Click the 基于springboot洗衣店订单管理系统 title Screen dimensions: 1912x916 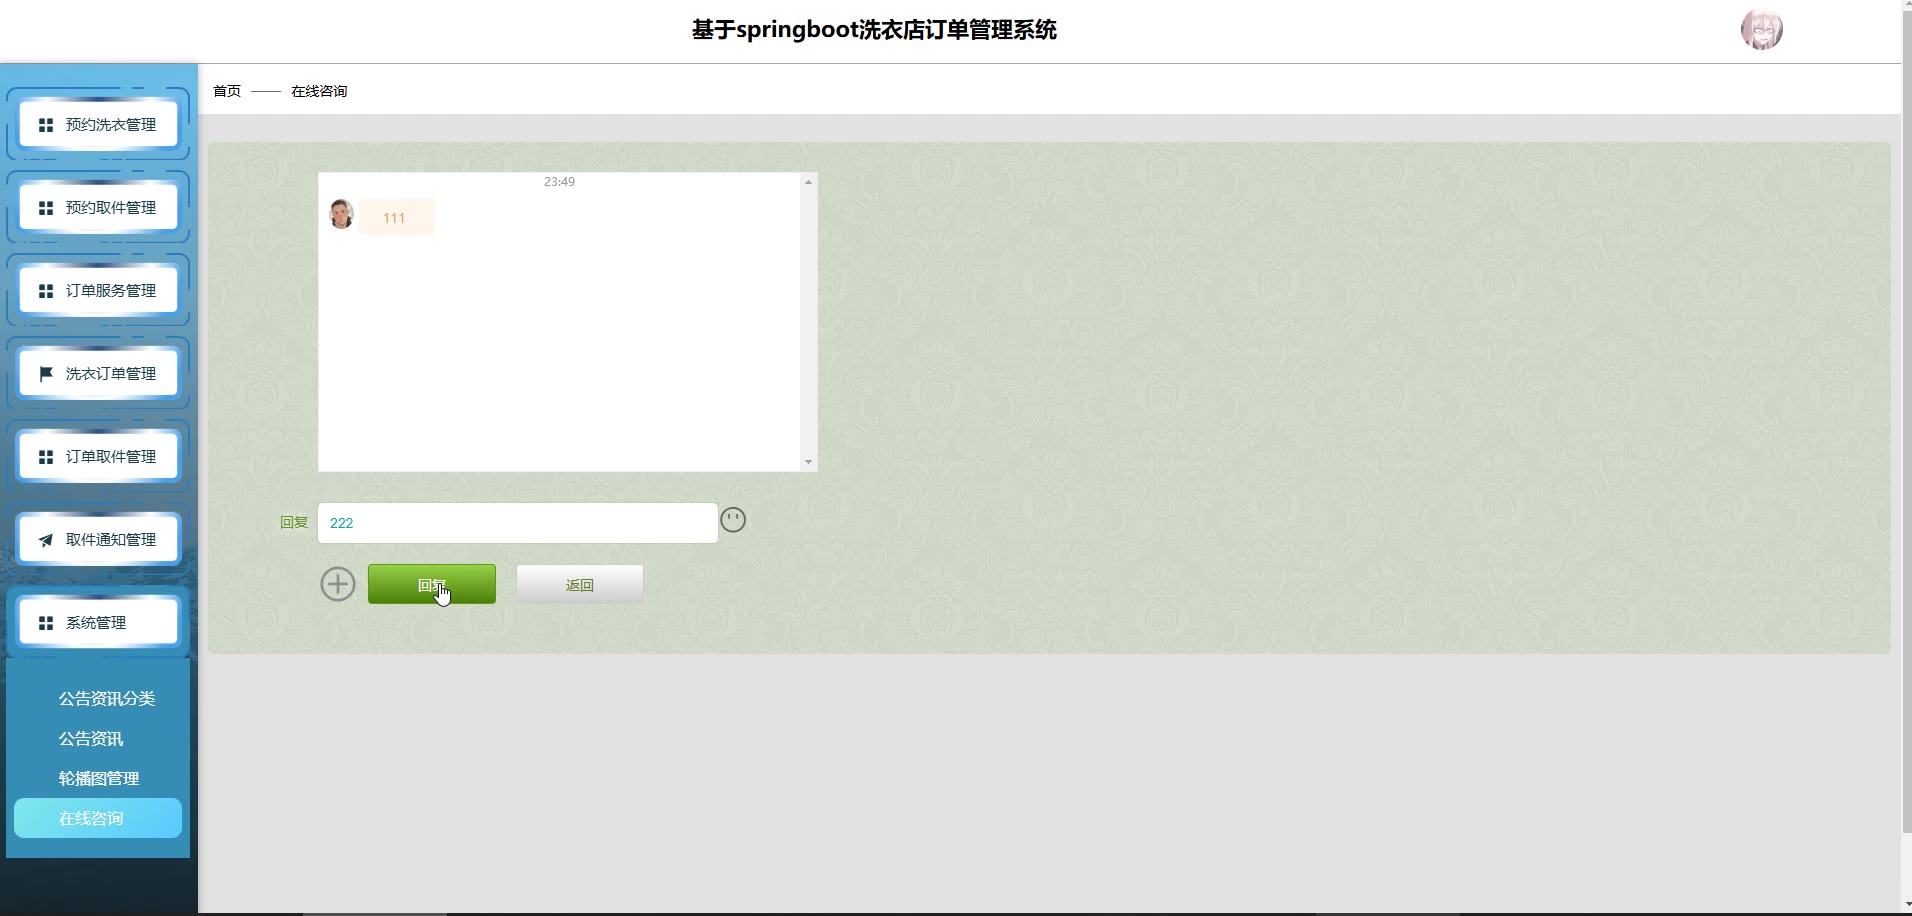pyautogui.click(x=874, y=30)
